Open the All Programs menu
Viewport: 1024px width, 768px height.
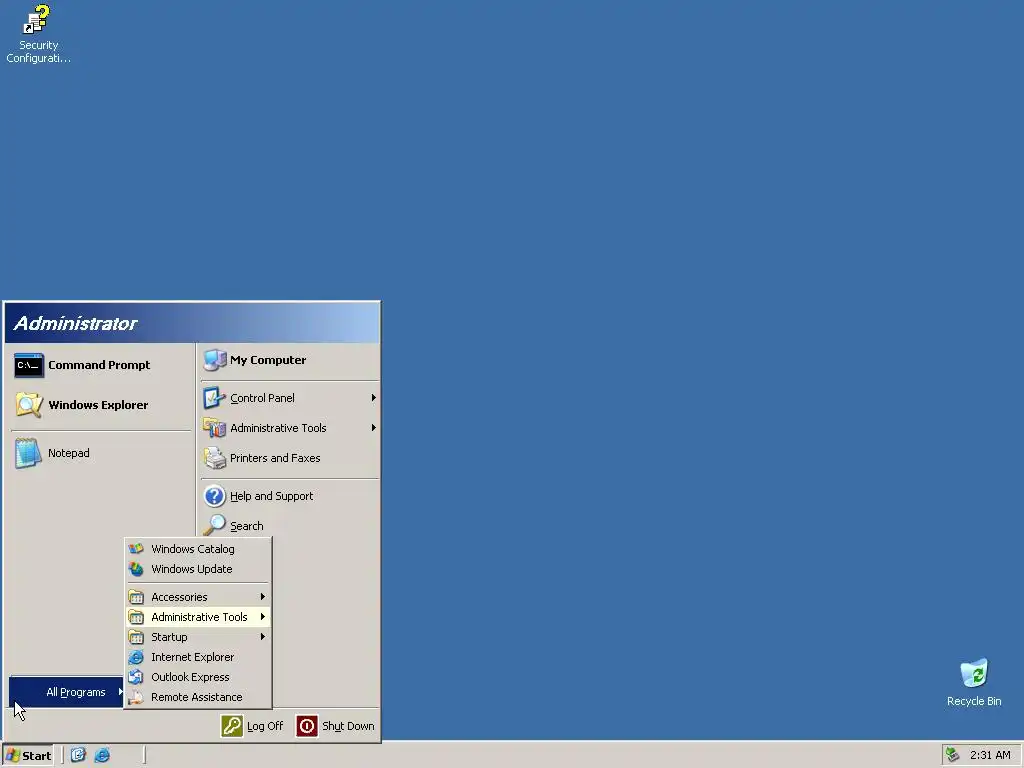(66, 692)
